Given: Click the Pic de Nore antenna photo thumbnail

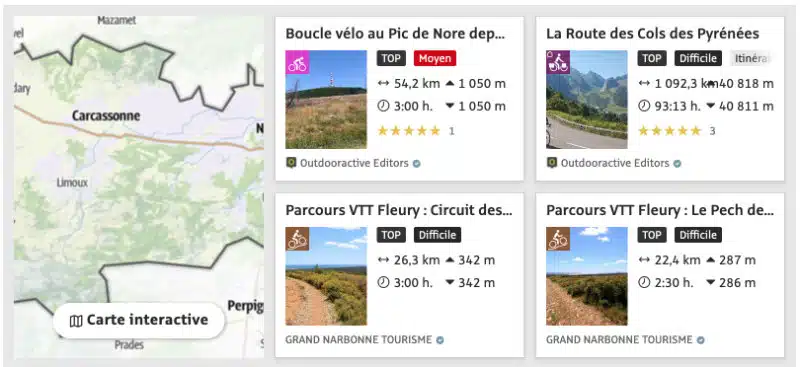Looking at the screenshot, I should point(326,100).
